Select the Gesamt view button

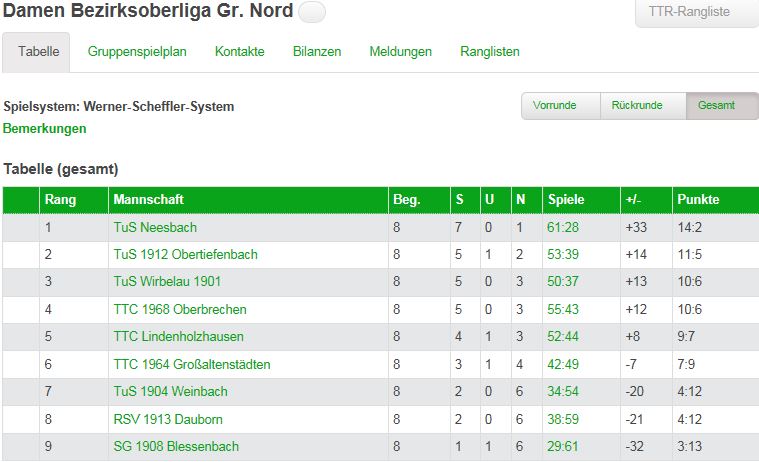tap(716, 105)
